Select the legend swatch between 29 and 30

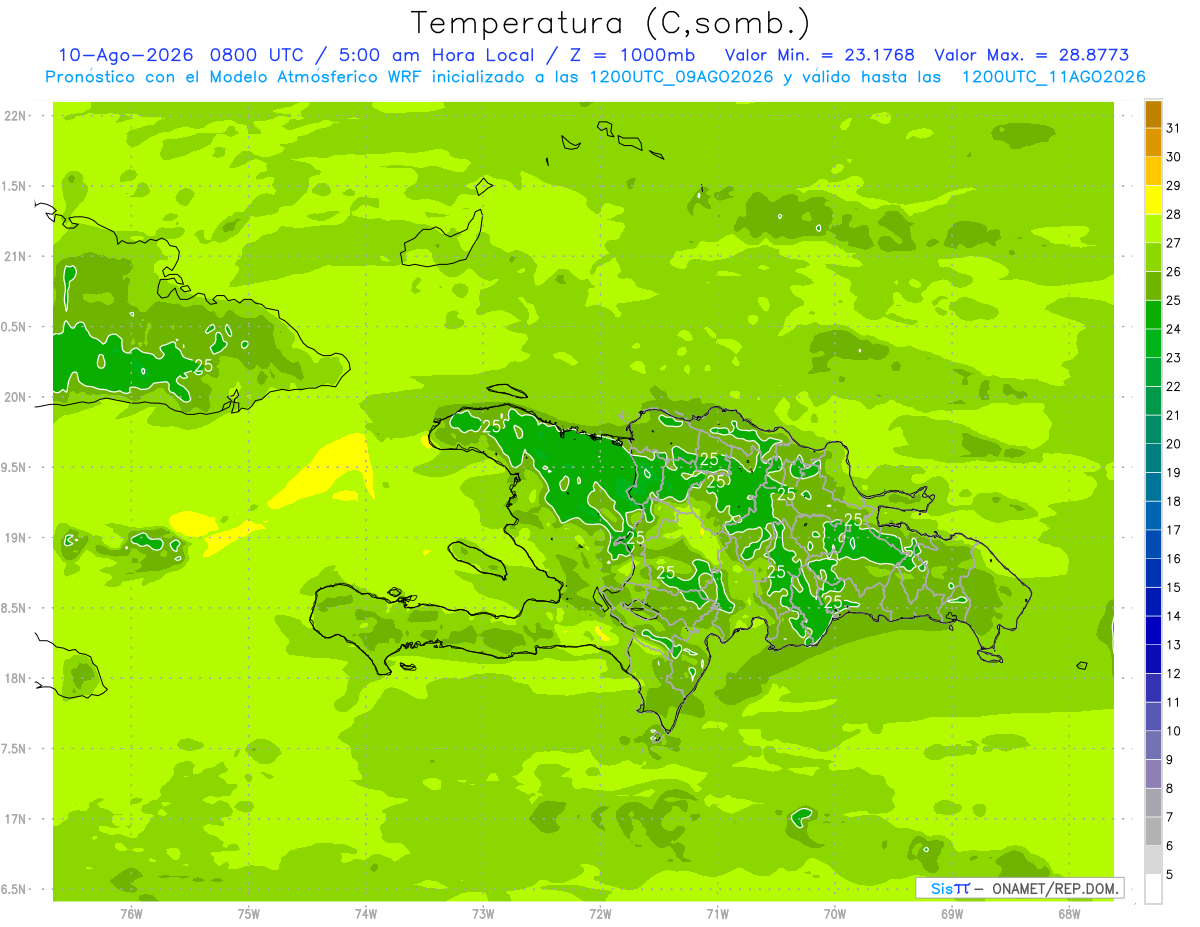(1153, 171)
